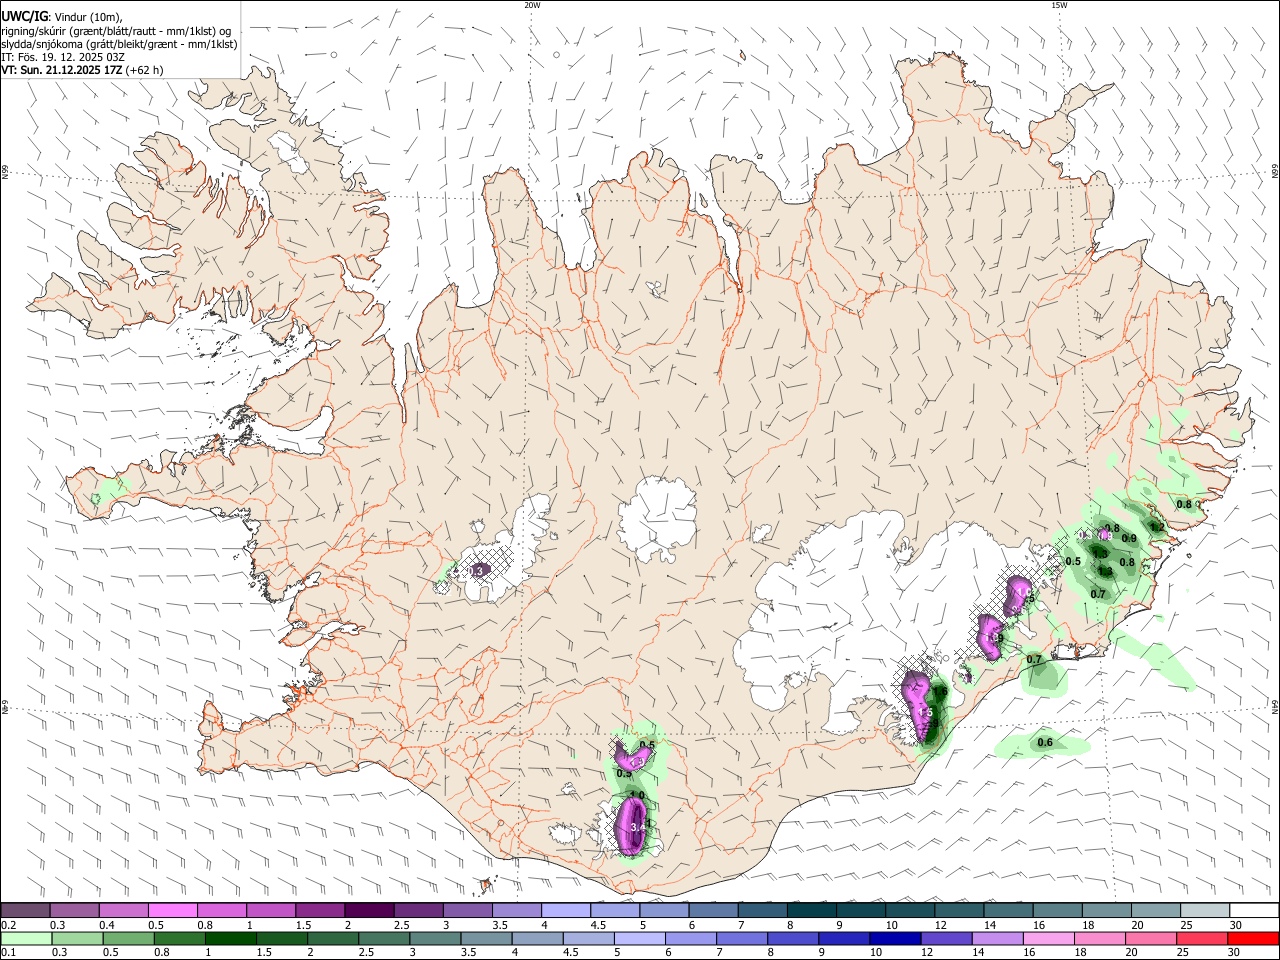Screen dimensions: 1280x960
Task: Click the lavender swatch labeled 4 in upper legend
Action: [566, 910]
